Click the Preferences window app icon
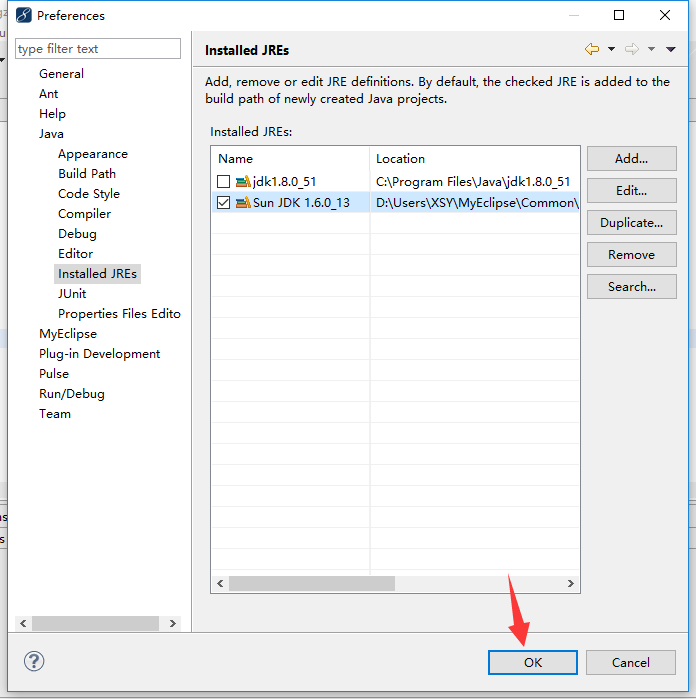696x699 pixels. (24, 15)
